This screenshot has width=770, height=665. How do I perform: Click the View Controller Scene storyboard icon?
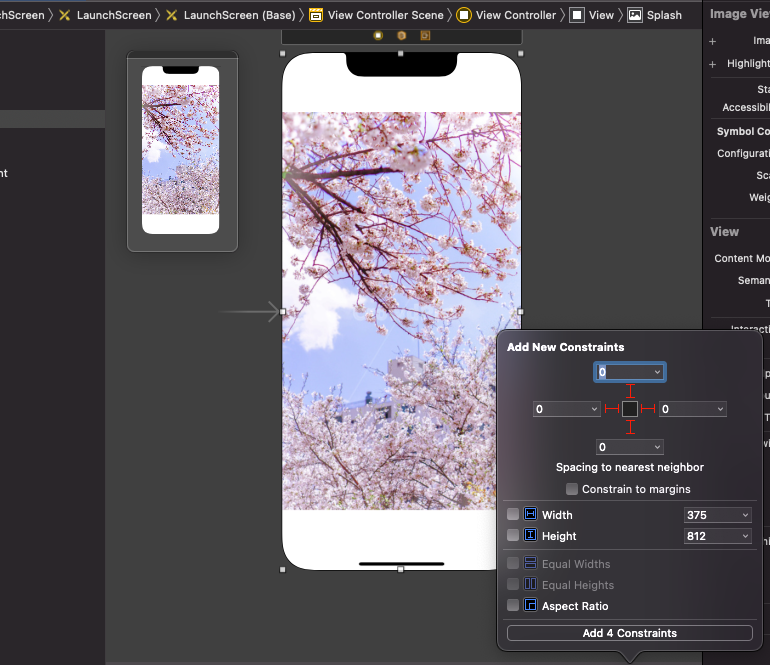316,15
